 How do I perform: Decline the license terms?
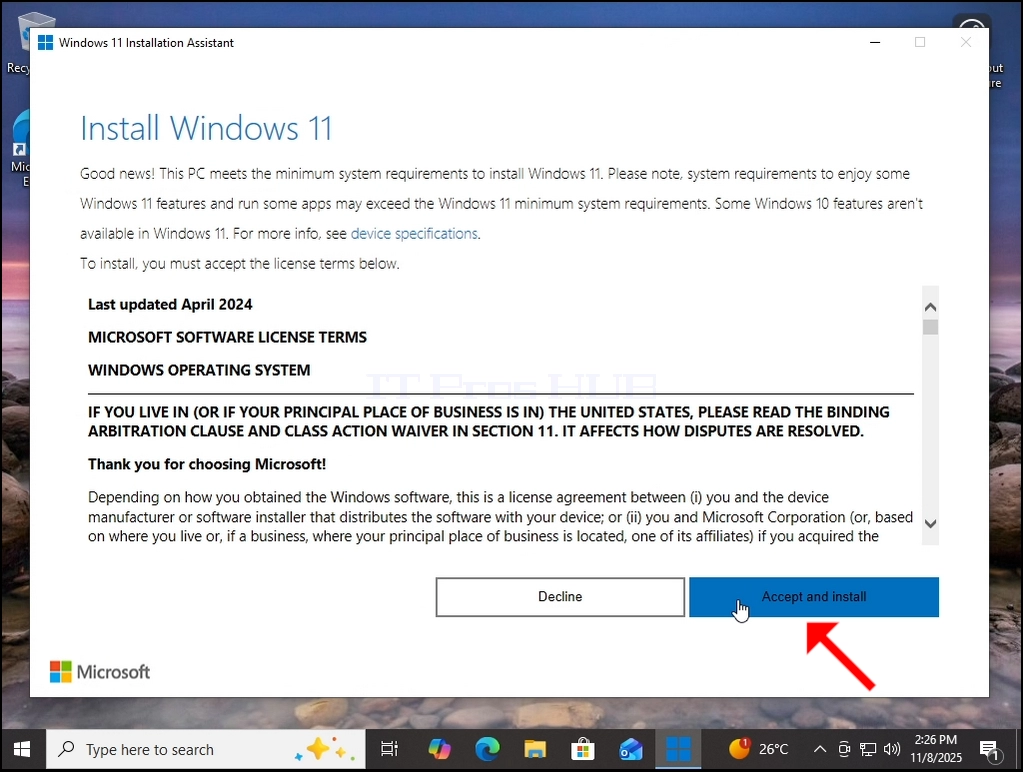(x=560, y=596)
